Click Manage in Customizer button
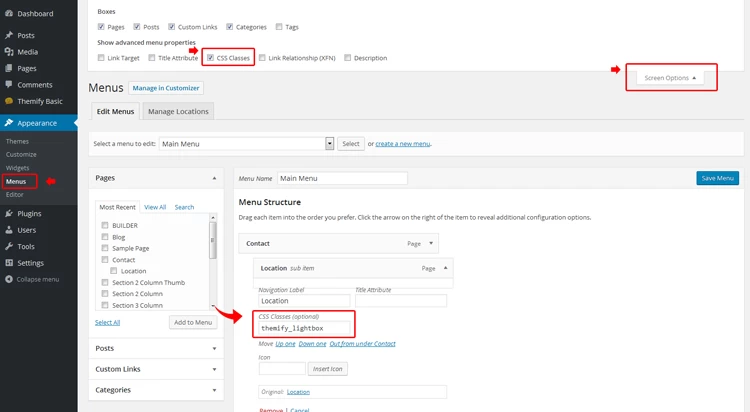This screenshot has width=750, height=412. 166,88
